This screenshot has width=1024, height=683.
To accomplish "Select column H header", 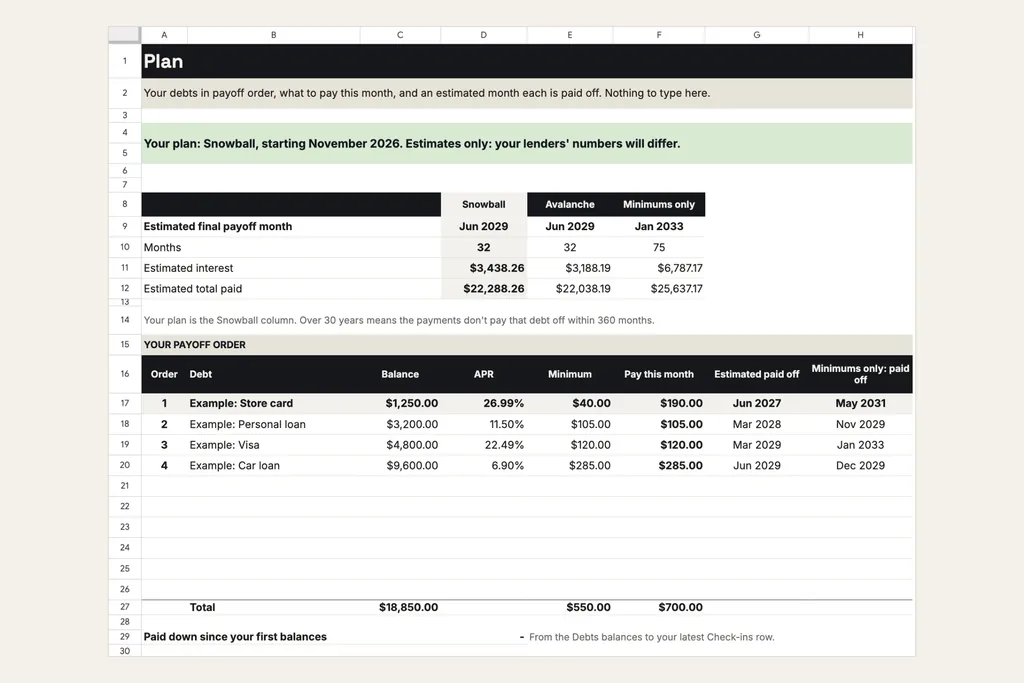I will tap(861, 35).
